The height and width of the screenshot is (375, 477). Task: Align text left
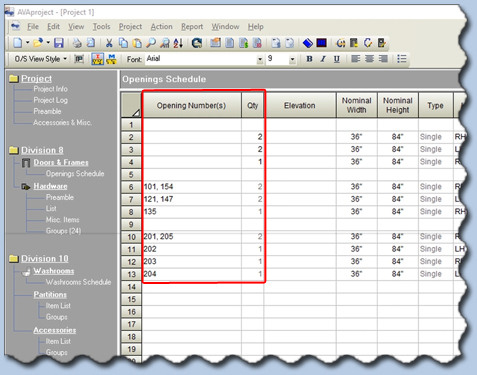click(x=355, y=59)
